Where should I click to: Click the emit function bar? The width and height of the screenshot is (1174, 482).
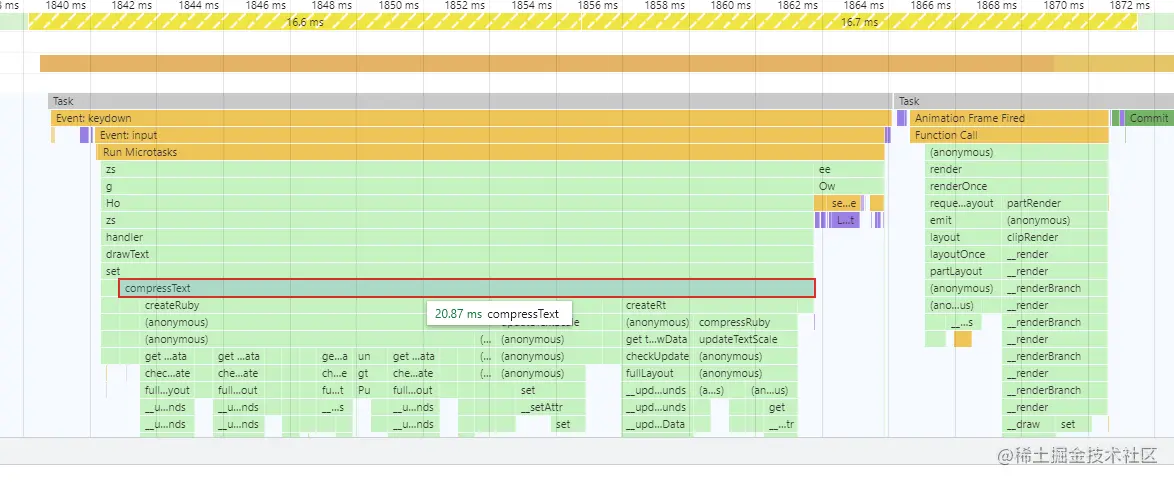click(x=963, y=220)
